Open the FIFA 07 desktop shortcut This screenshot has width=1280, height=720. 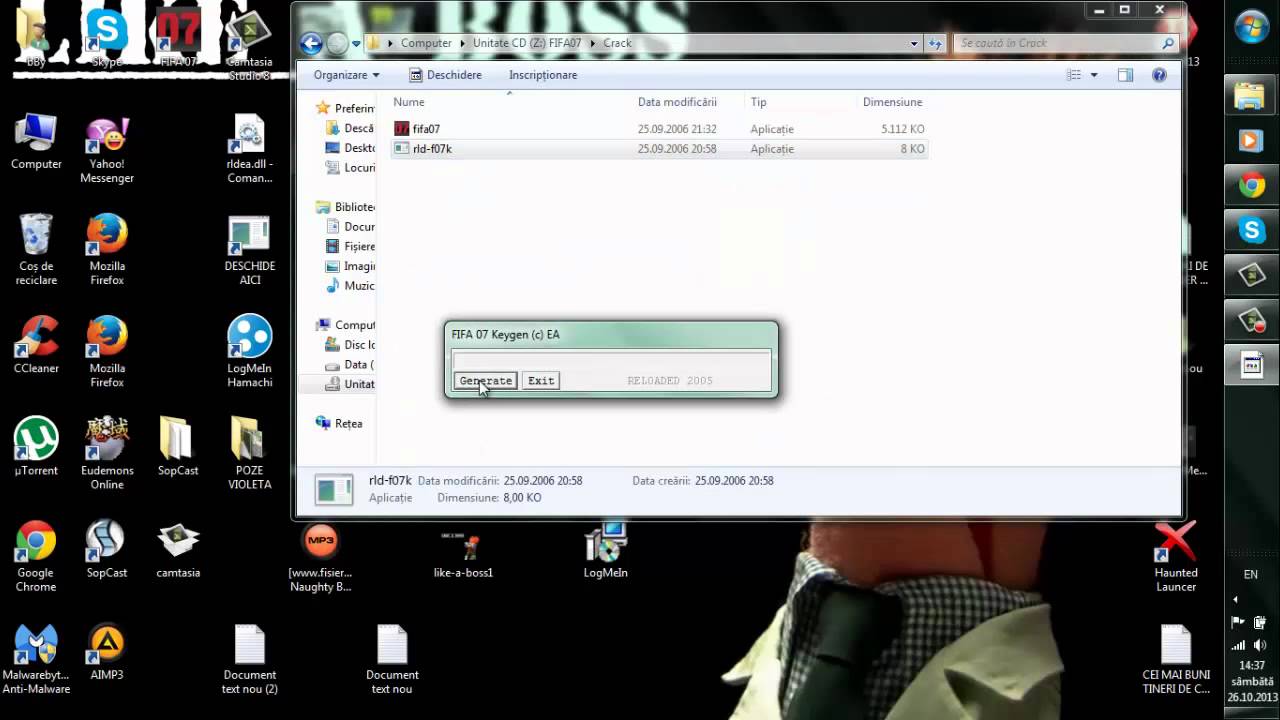click(x=178, y=38)
